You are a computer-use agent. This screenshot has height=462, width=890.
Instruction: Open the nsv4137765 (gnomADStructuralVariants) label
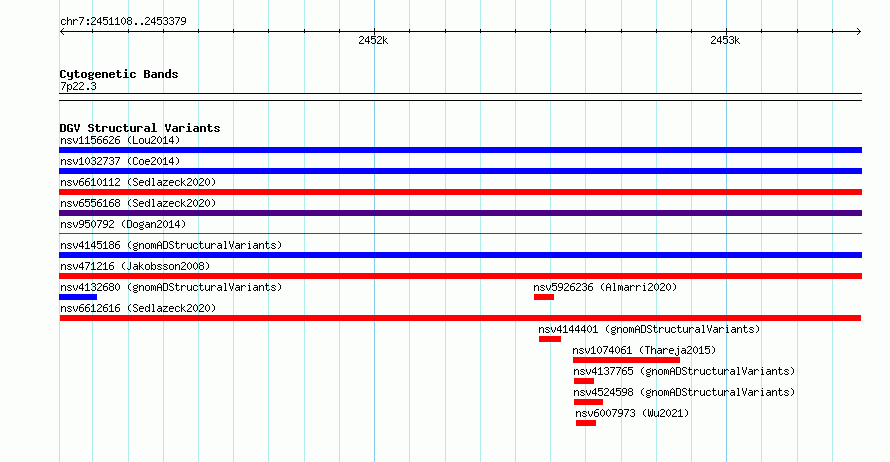pyautogui.click(x=684, y=371)
